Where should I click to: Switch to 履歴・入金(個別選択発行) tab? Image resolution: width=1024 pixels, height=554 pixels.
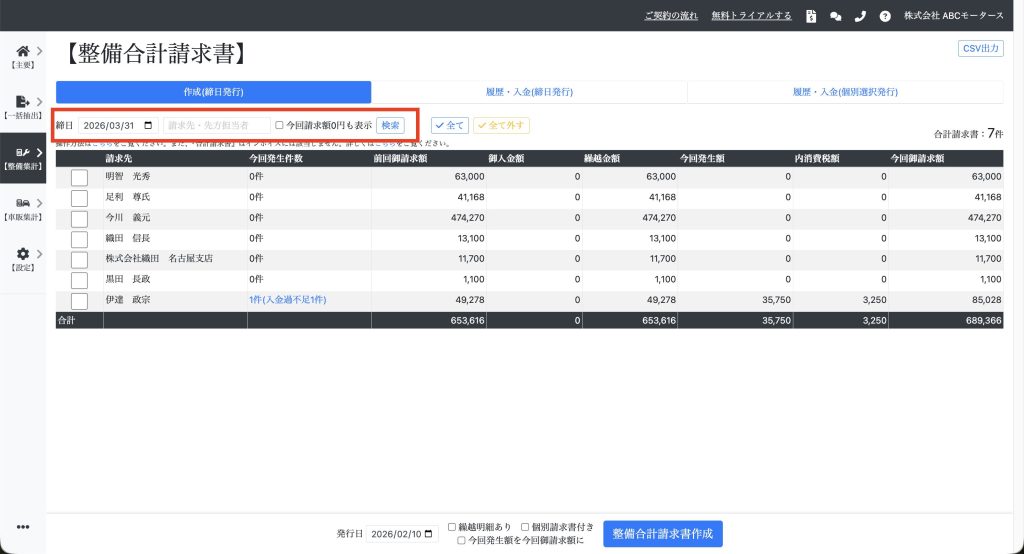845,92
